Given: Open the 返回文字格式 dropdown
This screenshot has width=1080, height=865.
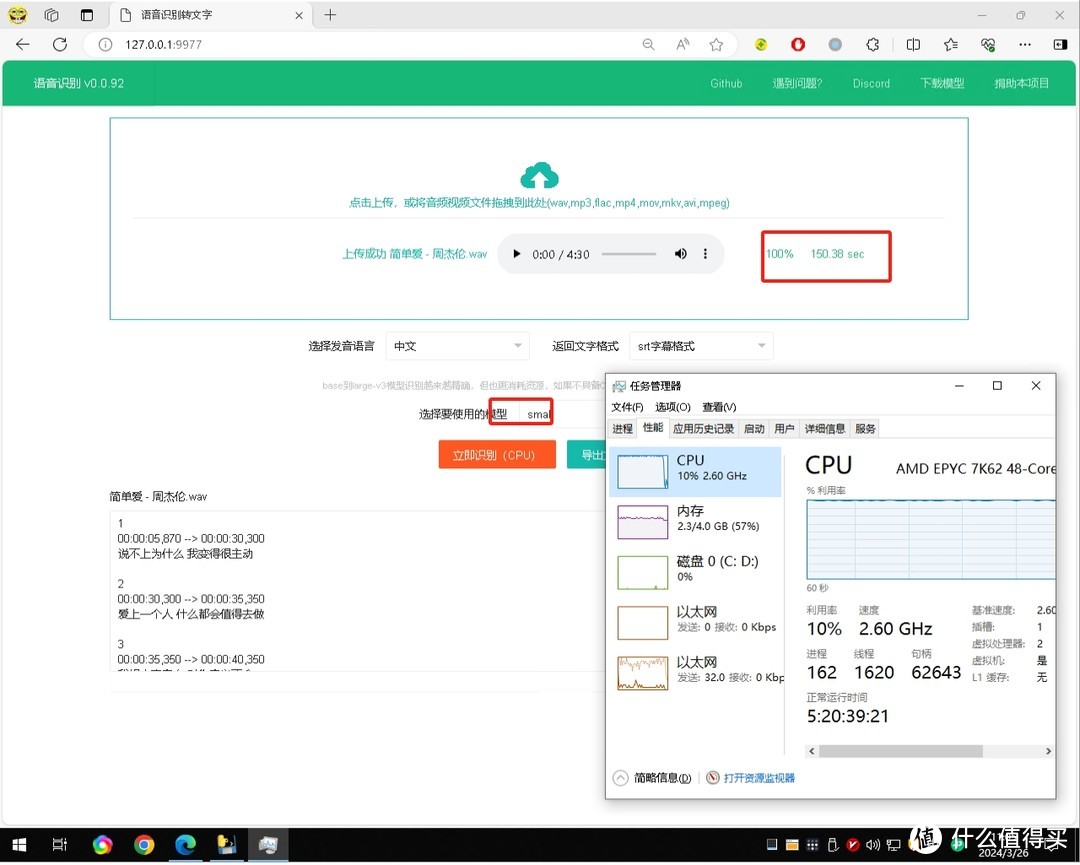Looking at the screenshot, I should [701, 346].
